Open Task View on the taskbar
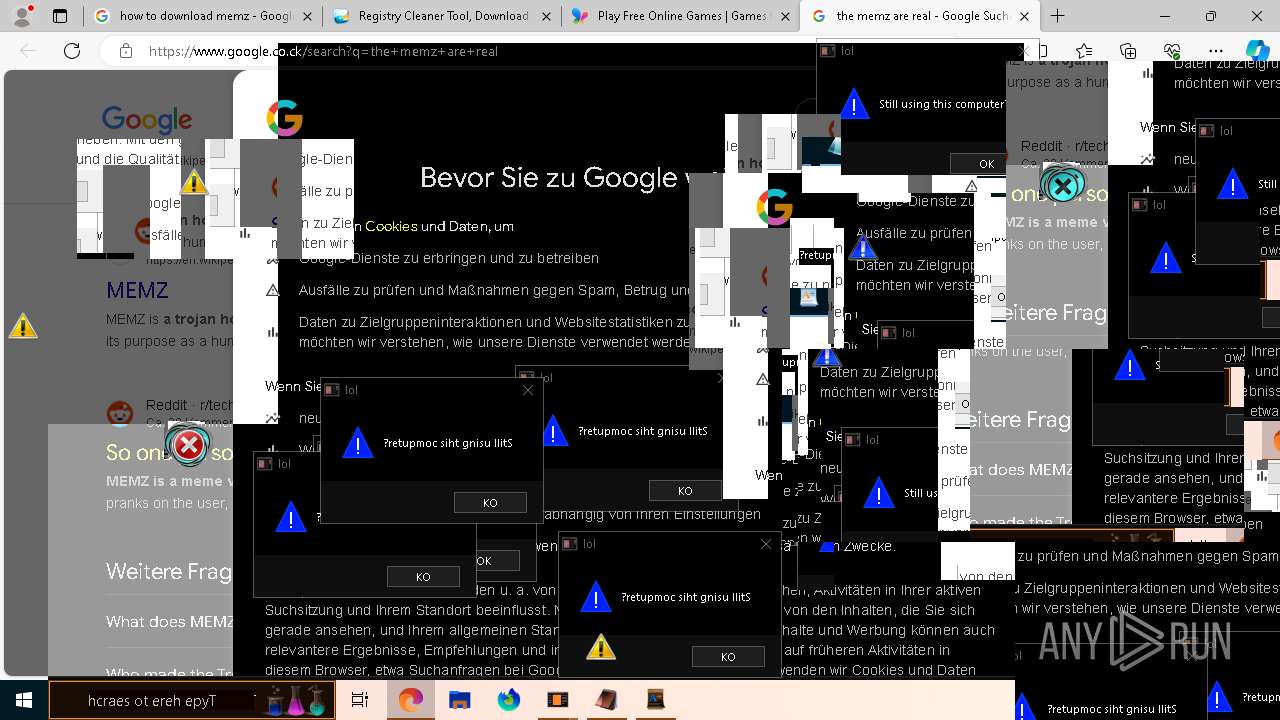 (x=360, y=700)
